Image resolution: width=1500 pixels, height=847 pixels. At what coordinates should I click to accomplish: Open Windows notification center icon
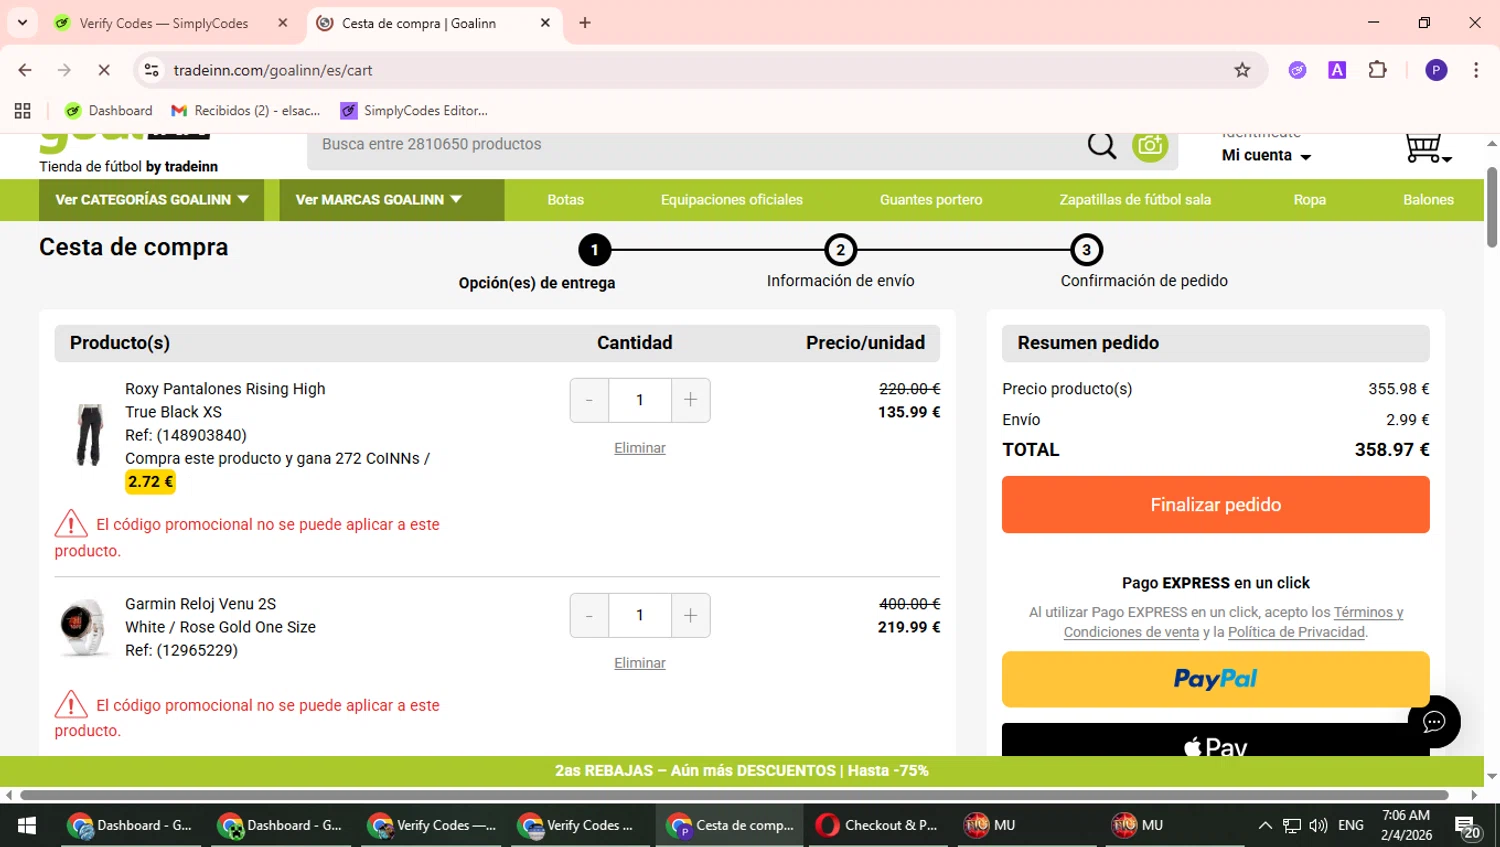[x=1467, y=826]
